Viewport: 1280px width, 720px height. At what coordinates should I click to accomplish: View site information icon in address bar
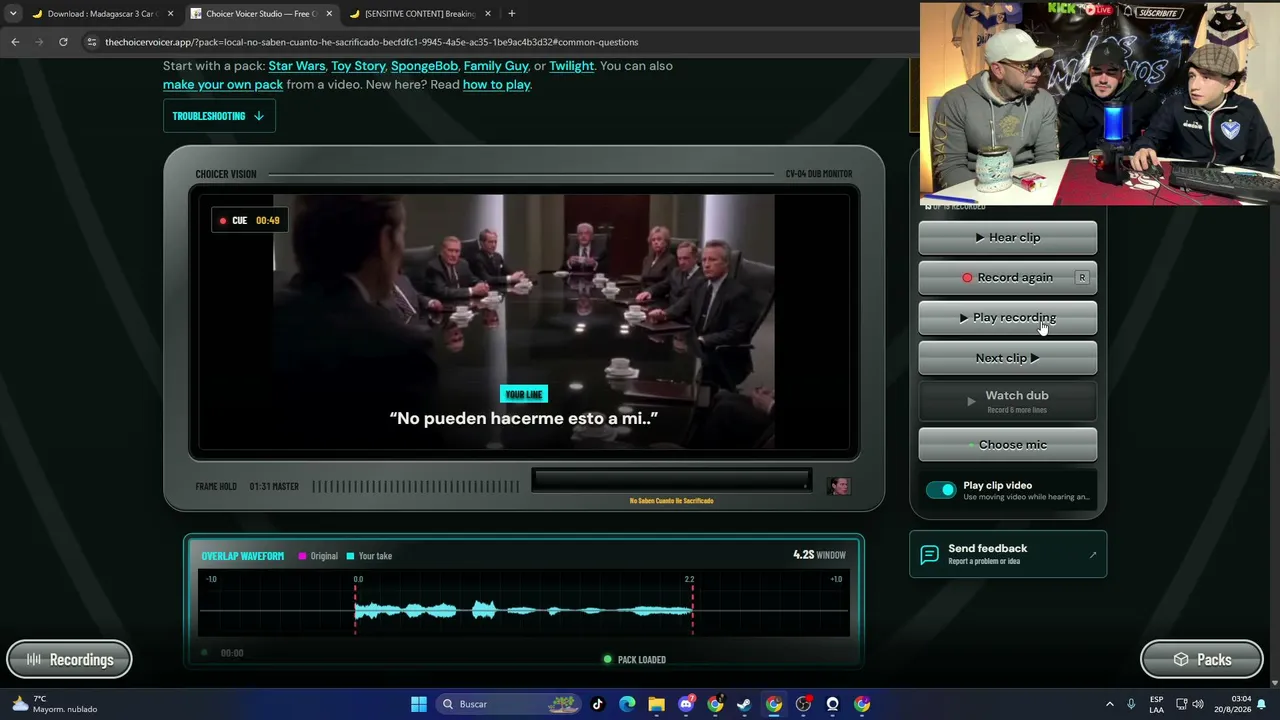click(x=91, y=42)
